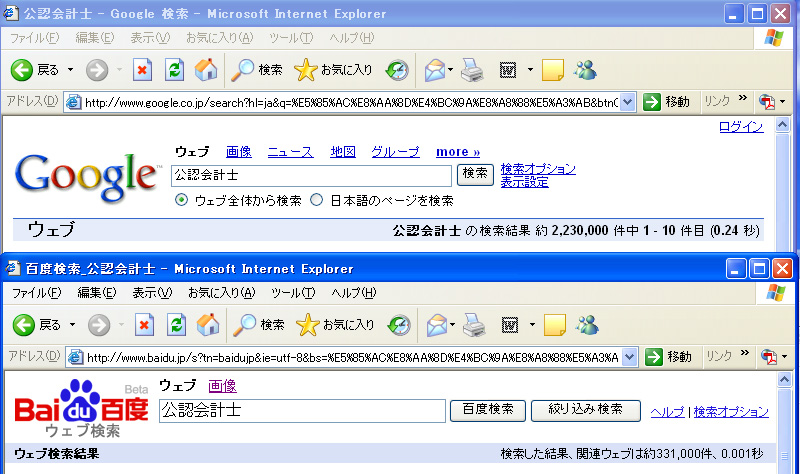Open お気に入り star in the Baidu window toolbar
The width and height of the screenshot is (800, 474).
coord(308,325)
